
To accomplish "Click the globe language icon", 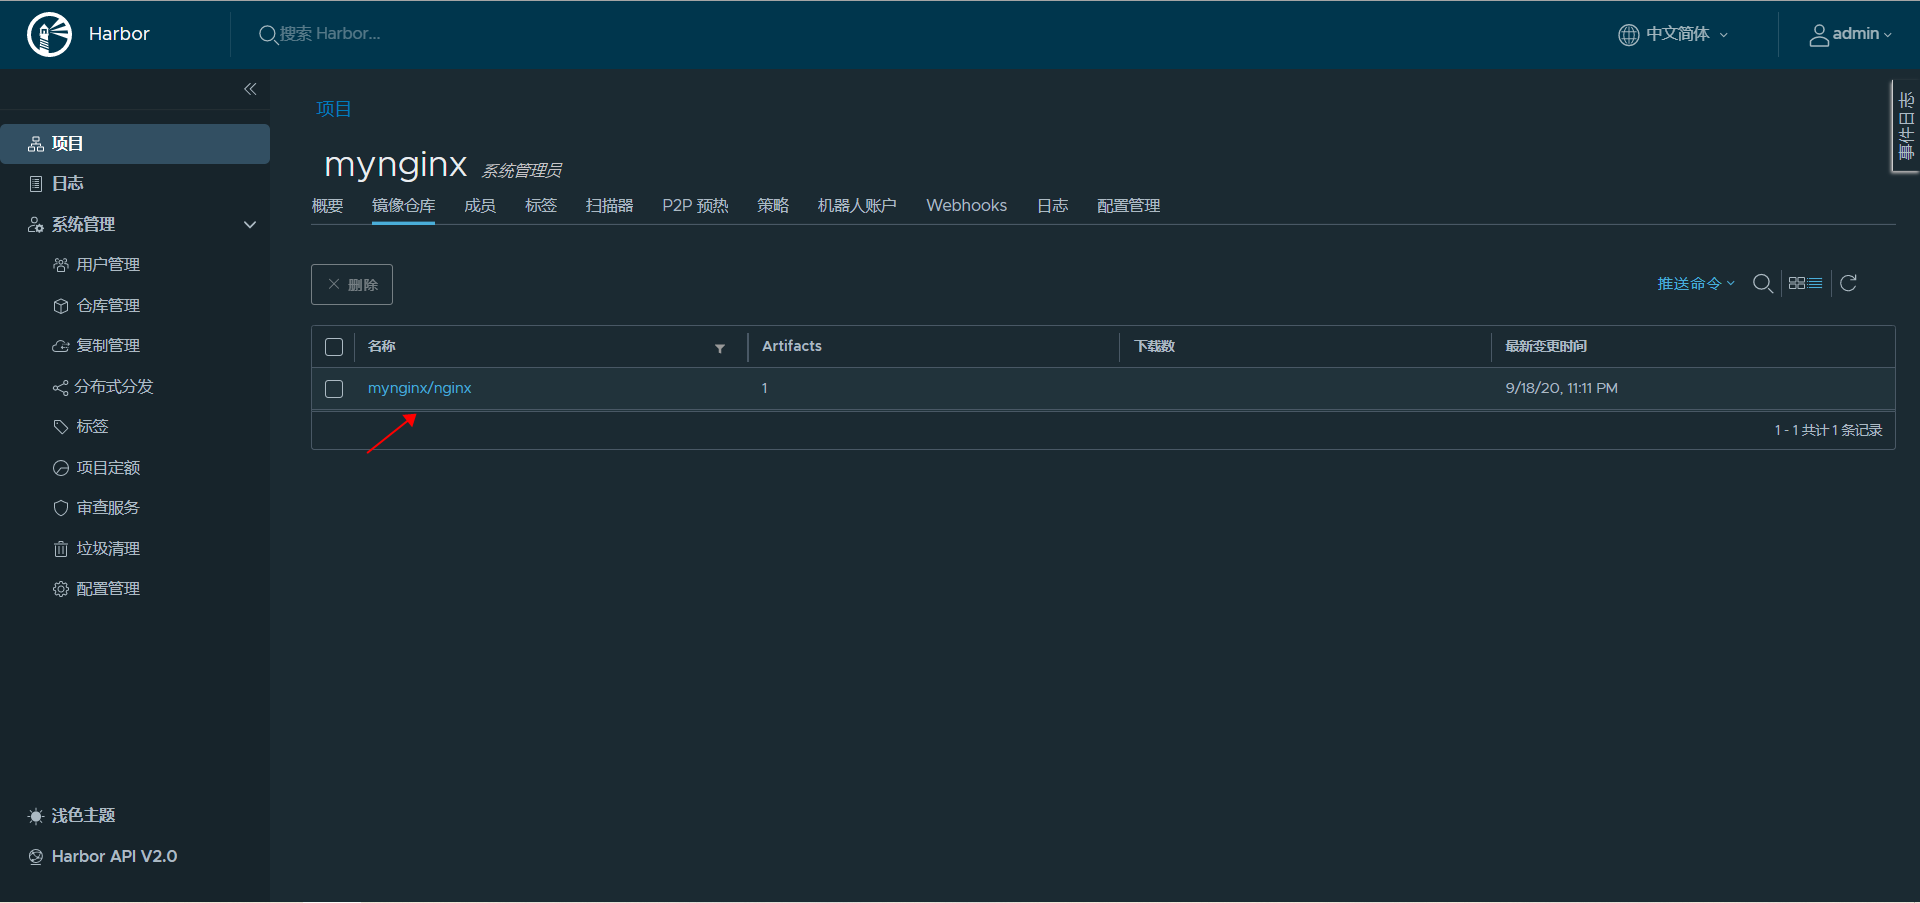I will point(1629,35).
